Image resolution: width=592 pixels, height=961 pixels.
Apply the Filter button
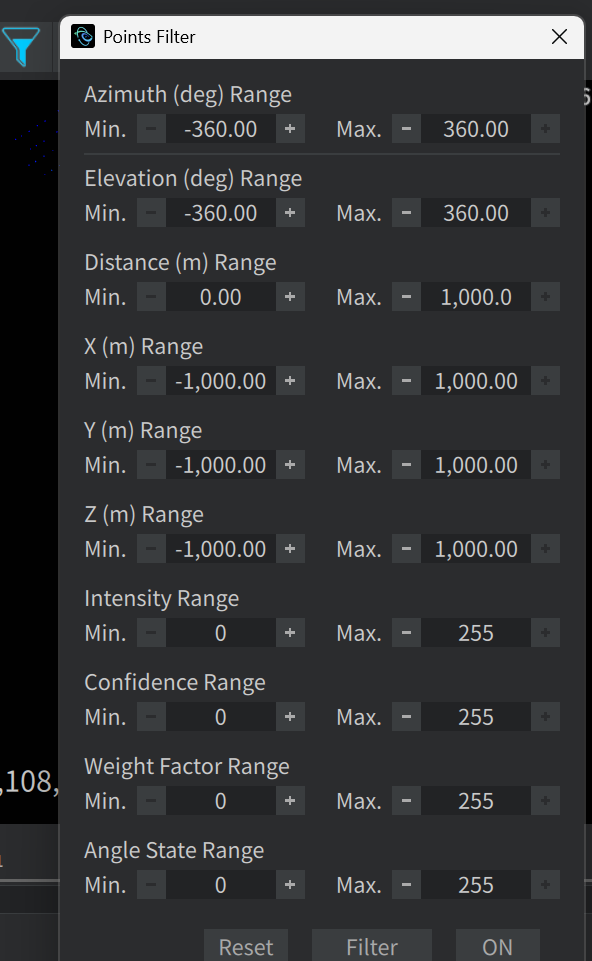coord(372,946)
